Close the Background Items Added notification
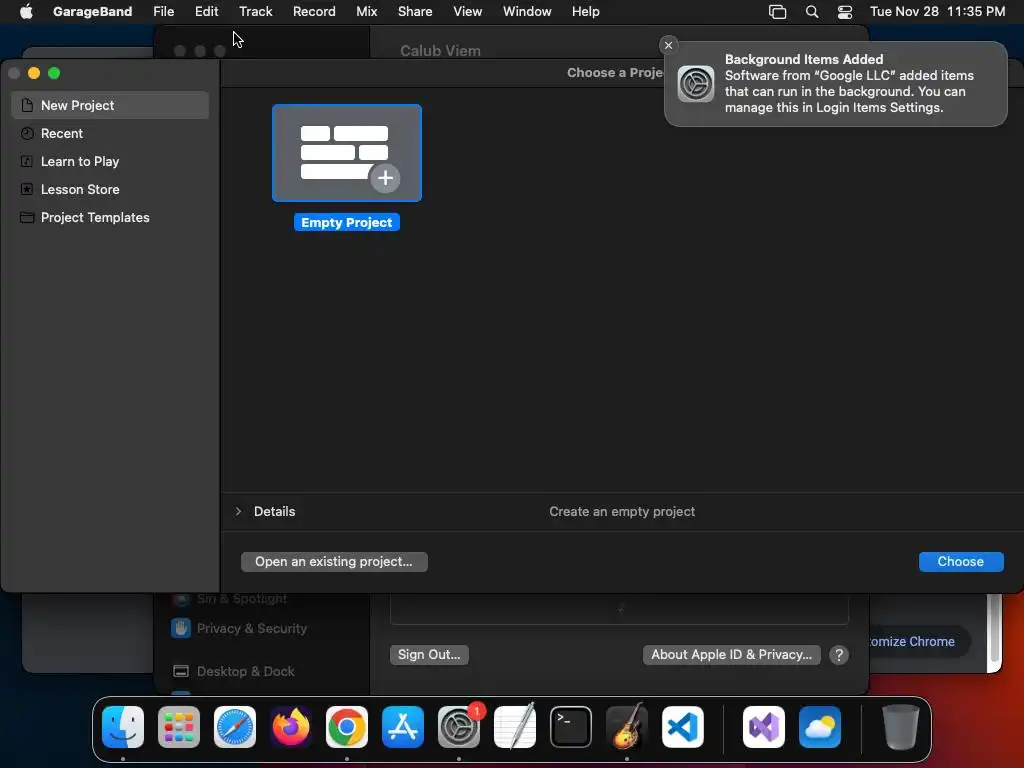 tap(668, 45)
